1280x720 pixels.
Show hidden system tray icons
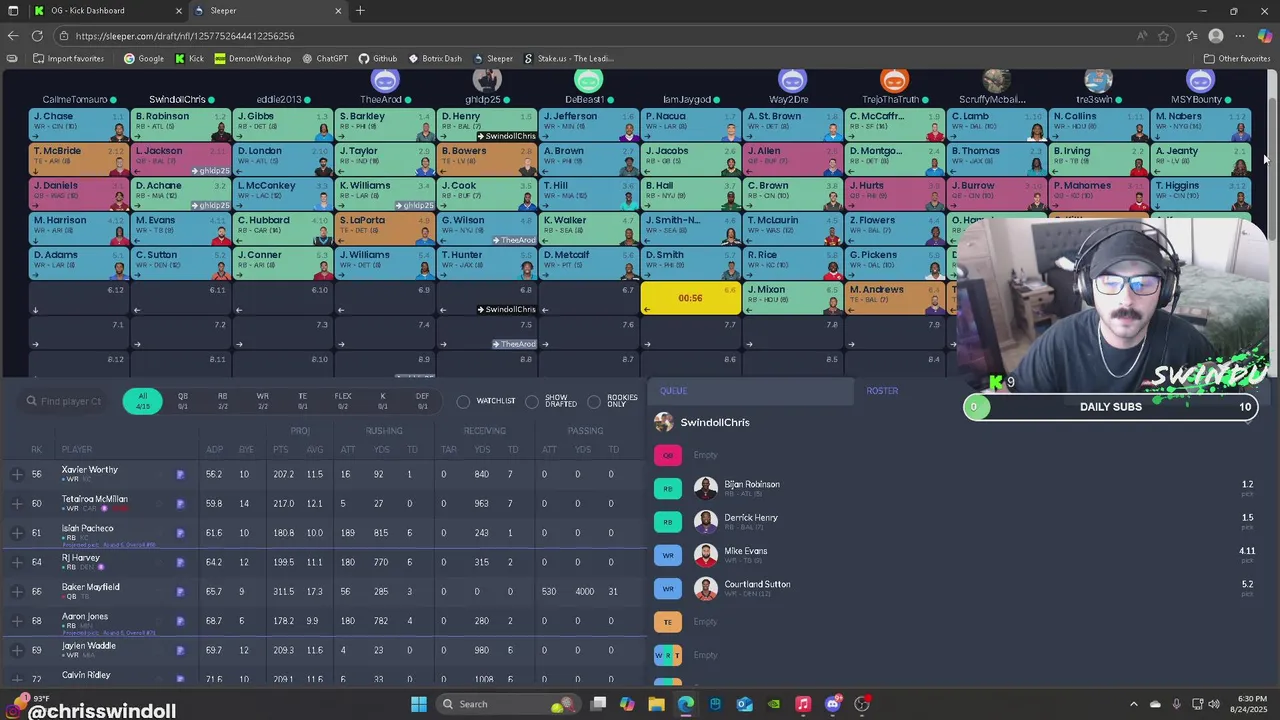coord(1133,704)
